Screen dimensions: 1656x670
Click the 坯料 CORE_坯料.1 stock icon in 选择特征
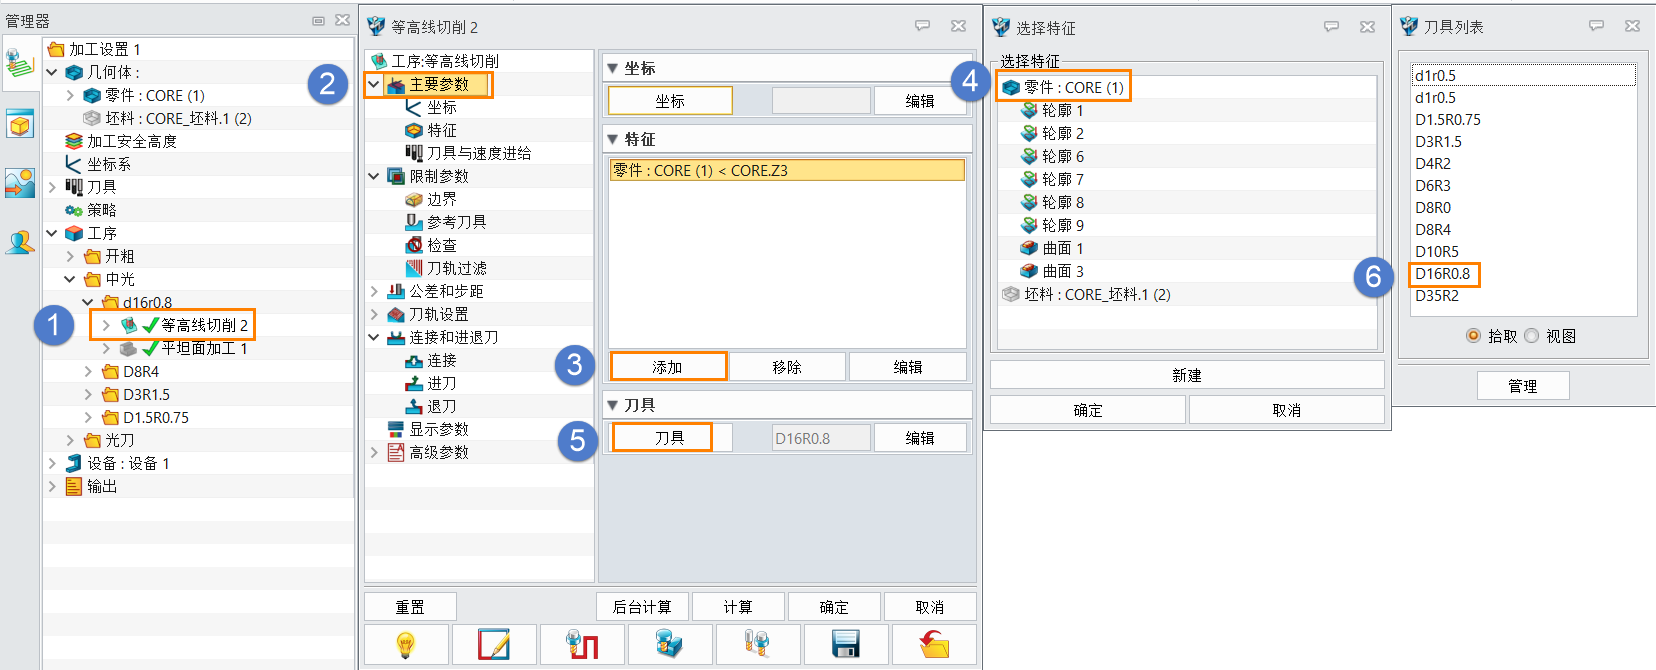click(x=1011, y=294)
